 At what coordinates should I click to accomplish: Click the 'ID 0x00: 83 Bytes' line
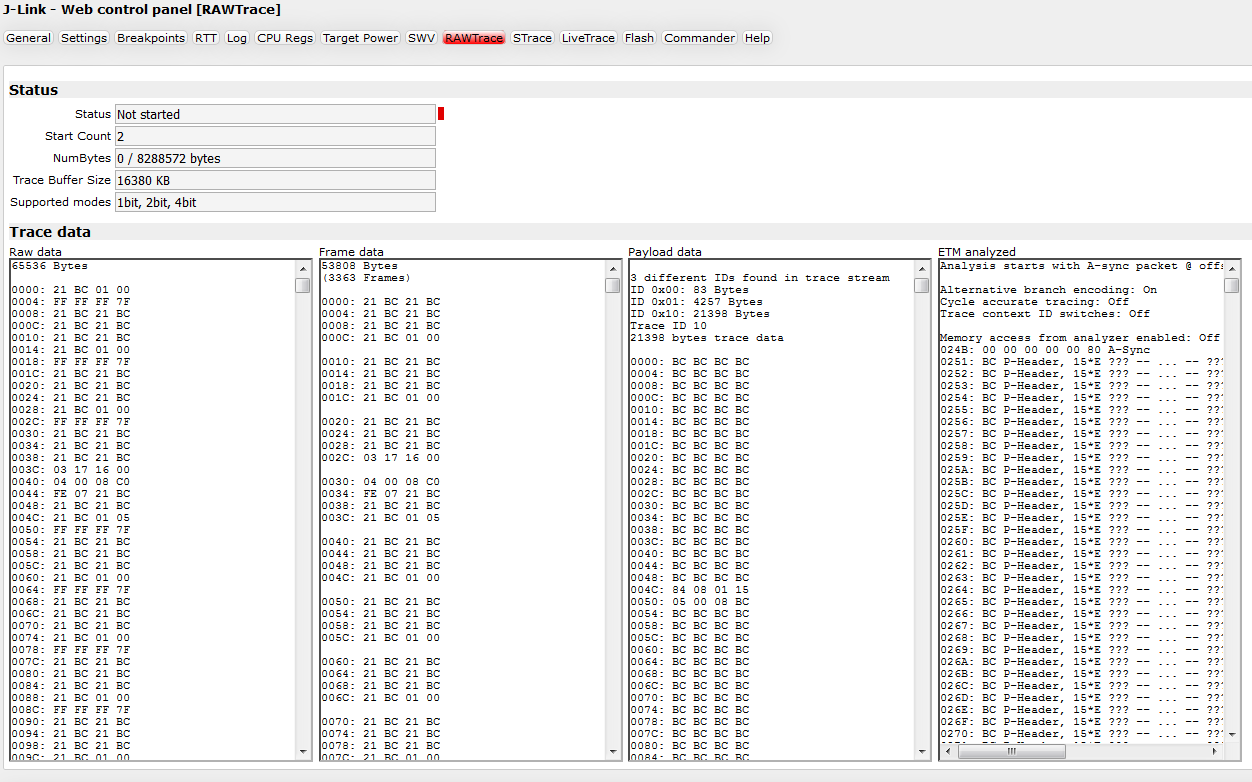pyautogui.click(x=690, y=290)
